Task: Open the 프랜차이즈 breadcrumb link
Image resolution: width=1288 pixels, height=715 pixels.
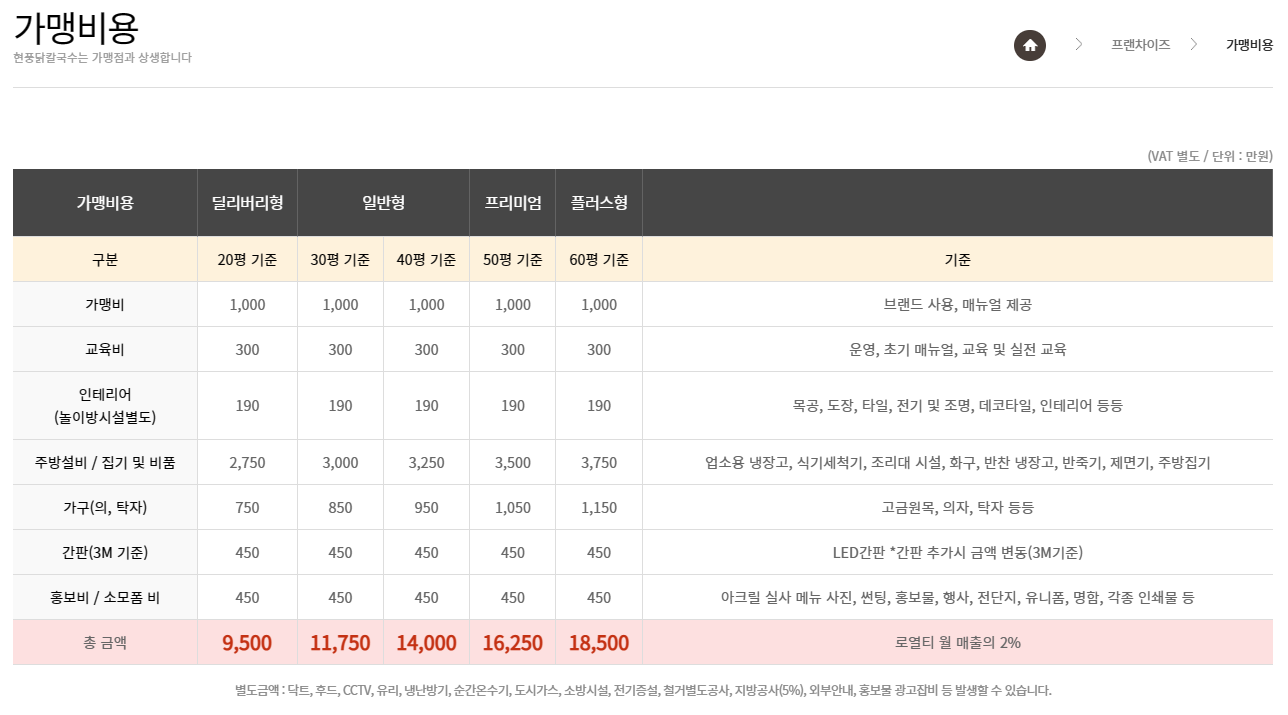Action: point(1140,45)
